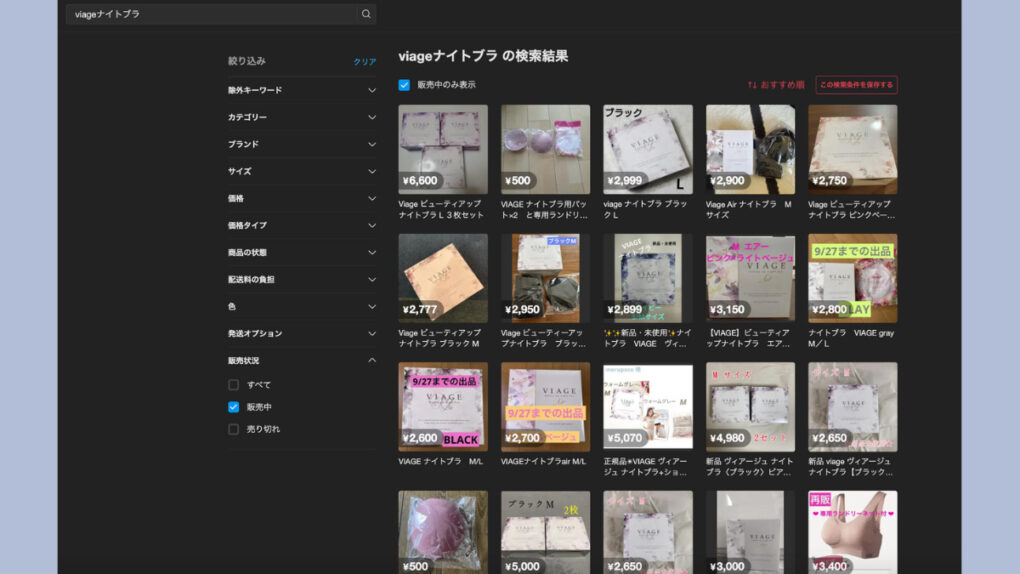Open the ¥6,600 3枚セット item thumbnail

tap(443, 149)
